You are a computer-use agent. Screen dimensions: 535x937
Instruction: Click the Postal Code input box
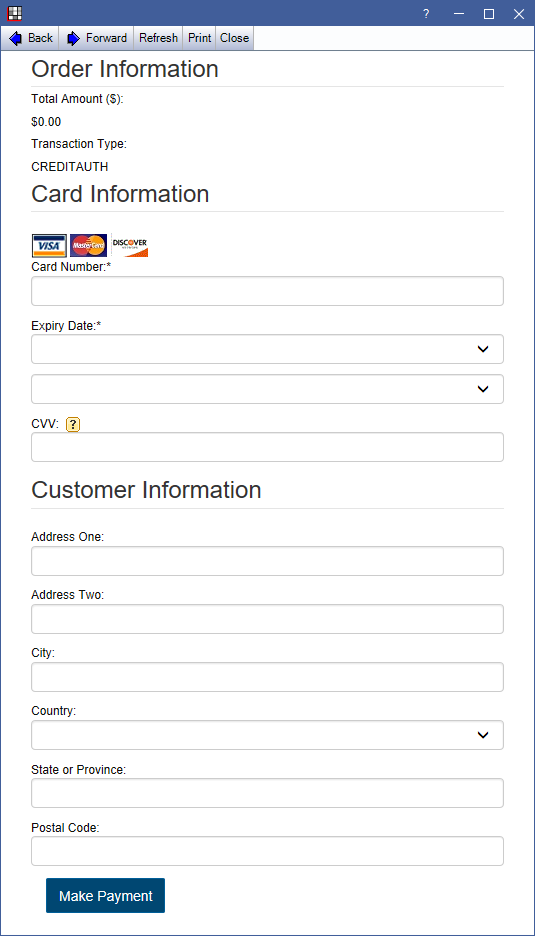click(x=267, y=851)
